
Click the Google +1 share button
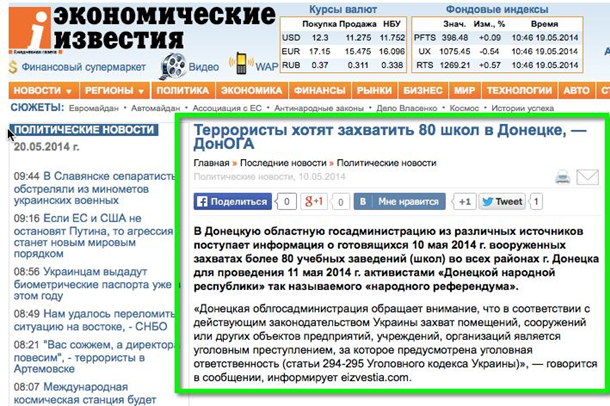[315, 201]
